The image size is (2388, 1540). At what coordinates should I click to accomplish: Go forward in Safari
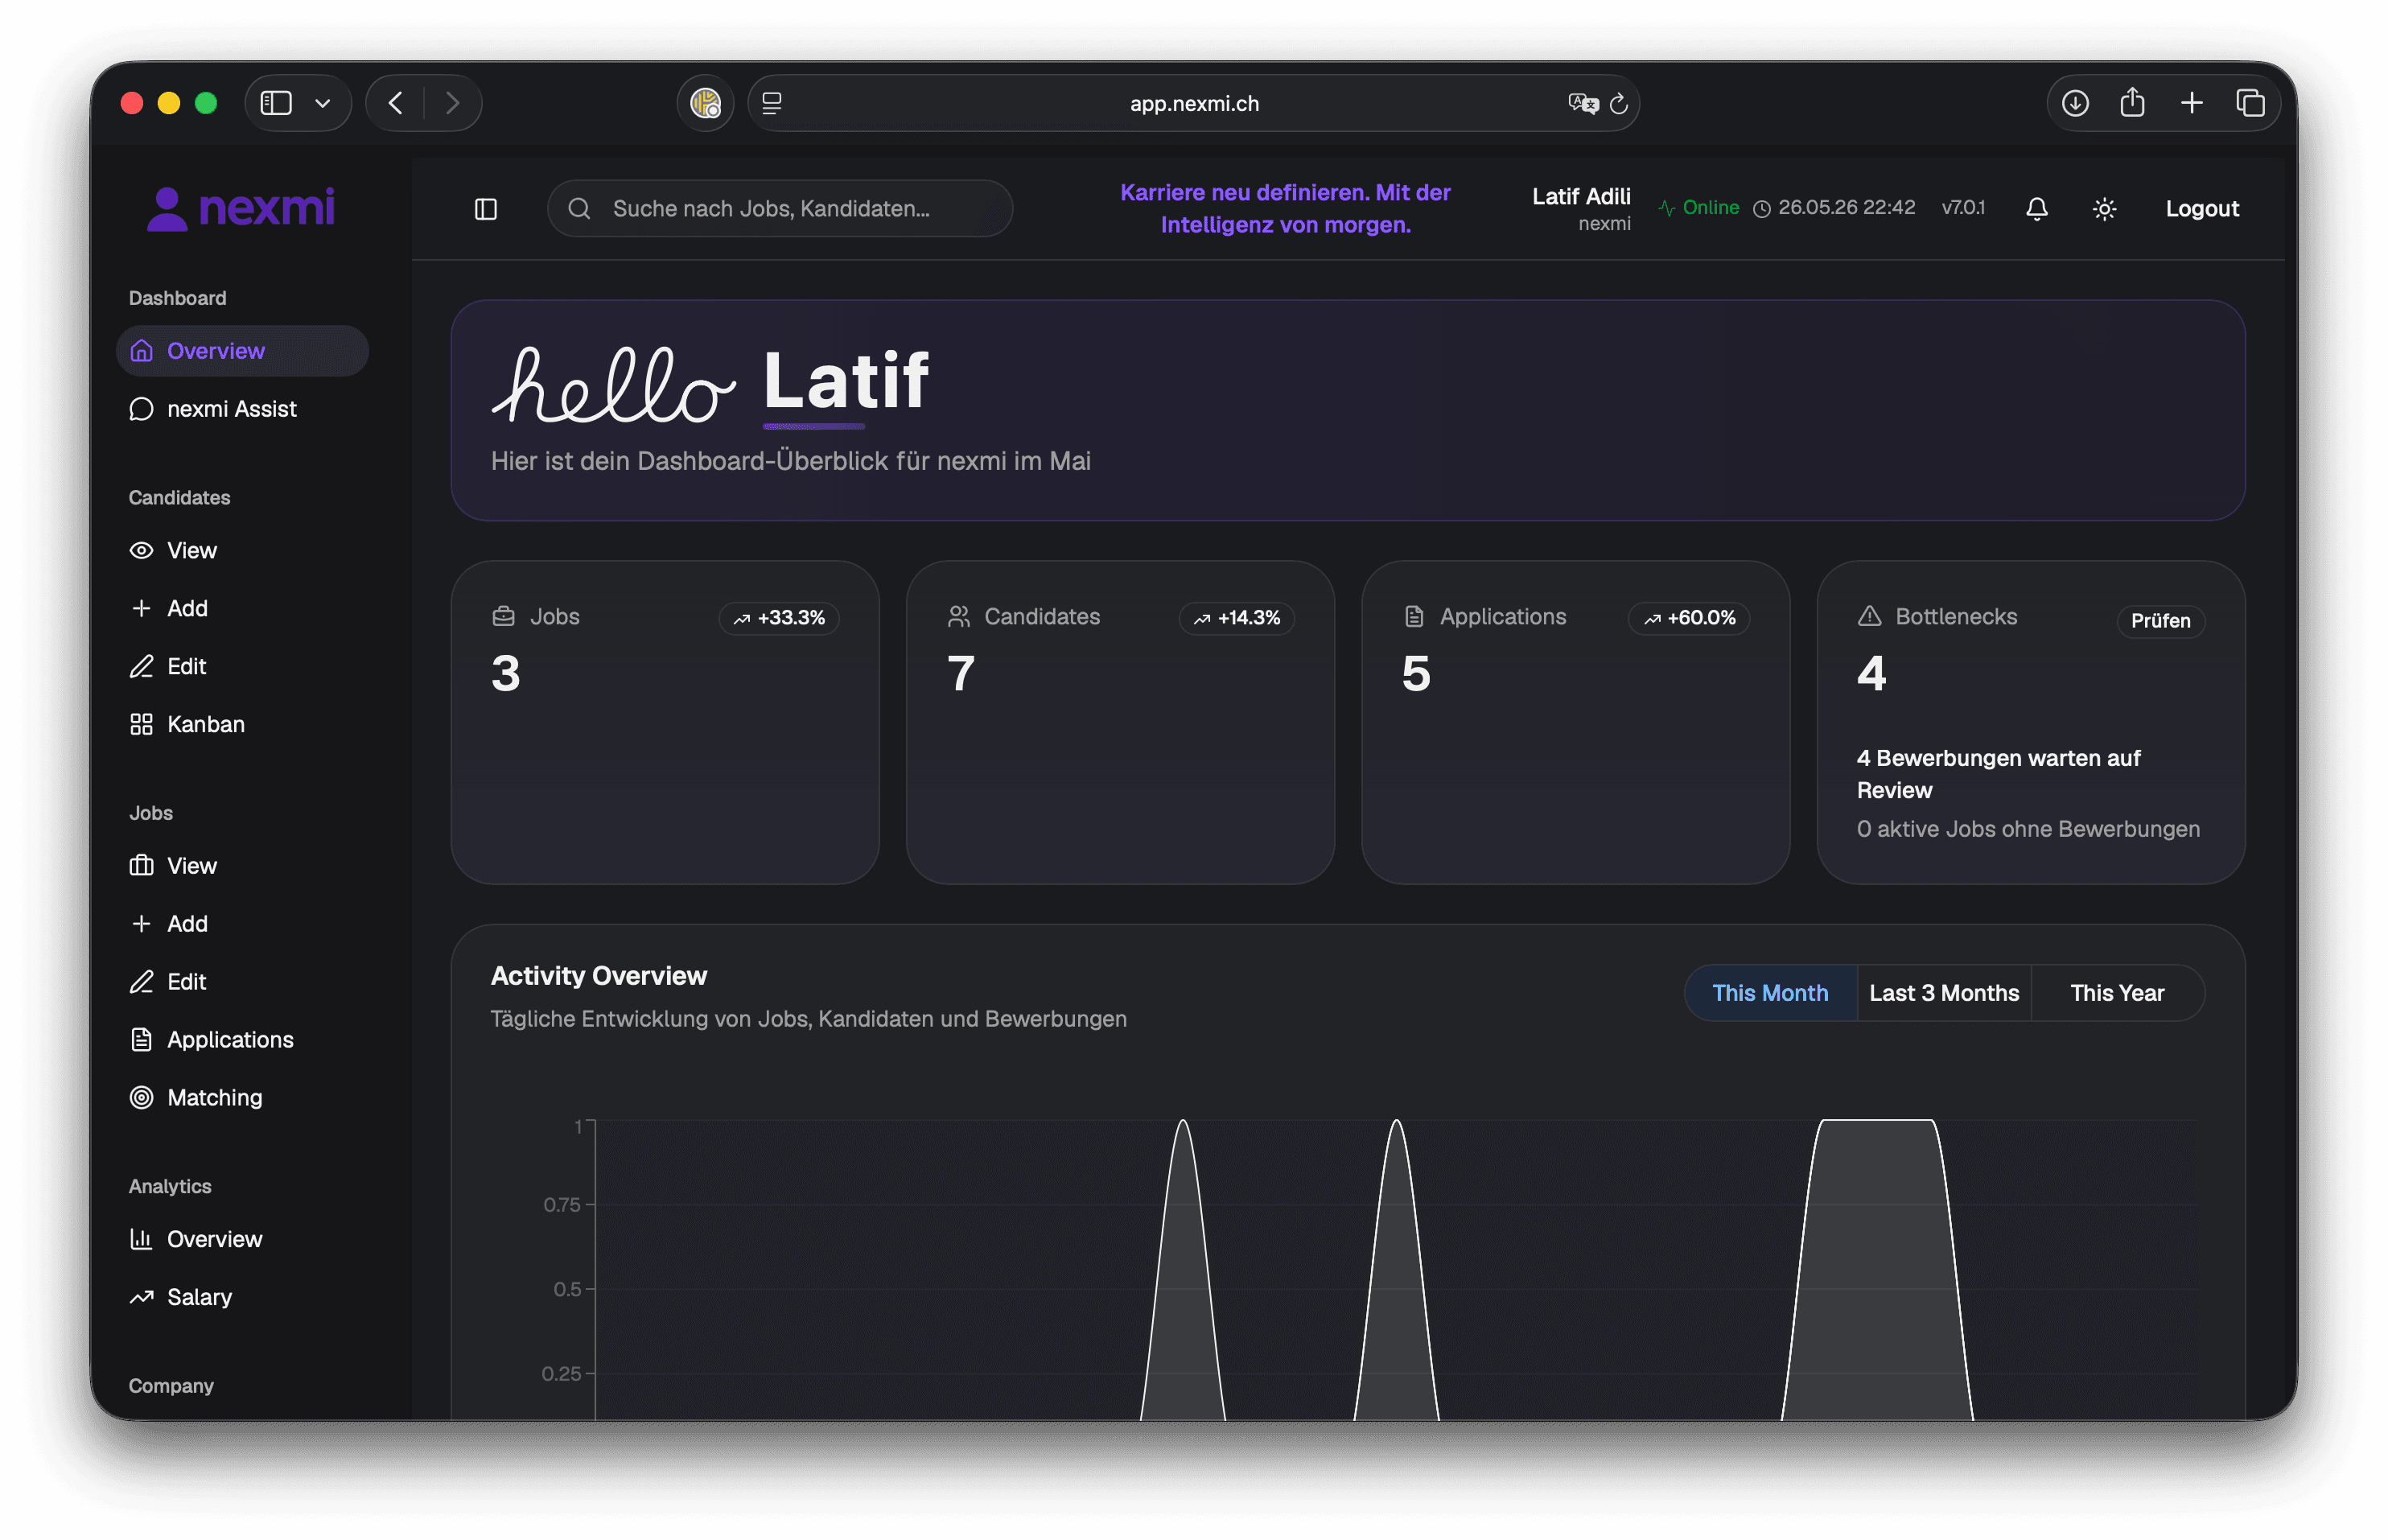pos(452,103)
